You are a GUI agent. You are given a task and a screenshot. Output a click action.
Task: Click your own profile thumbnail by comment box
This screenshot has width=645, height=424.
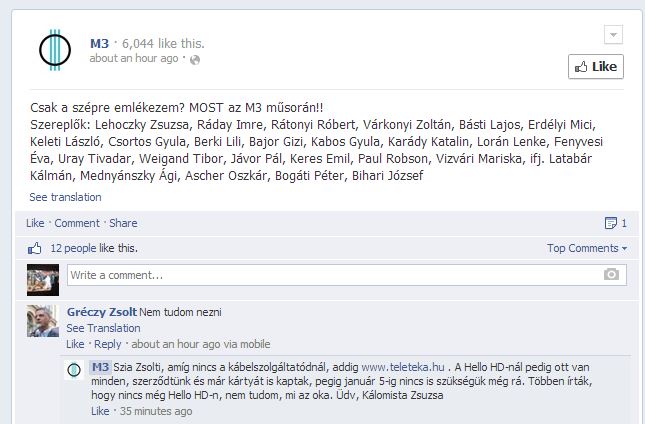pos(43,280)
